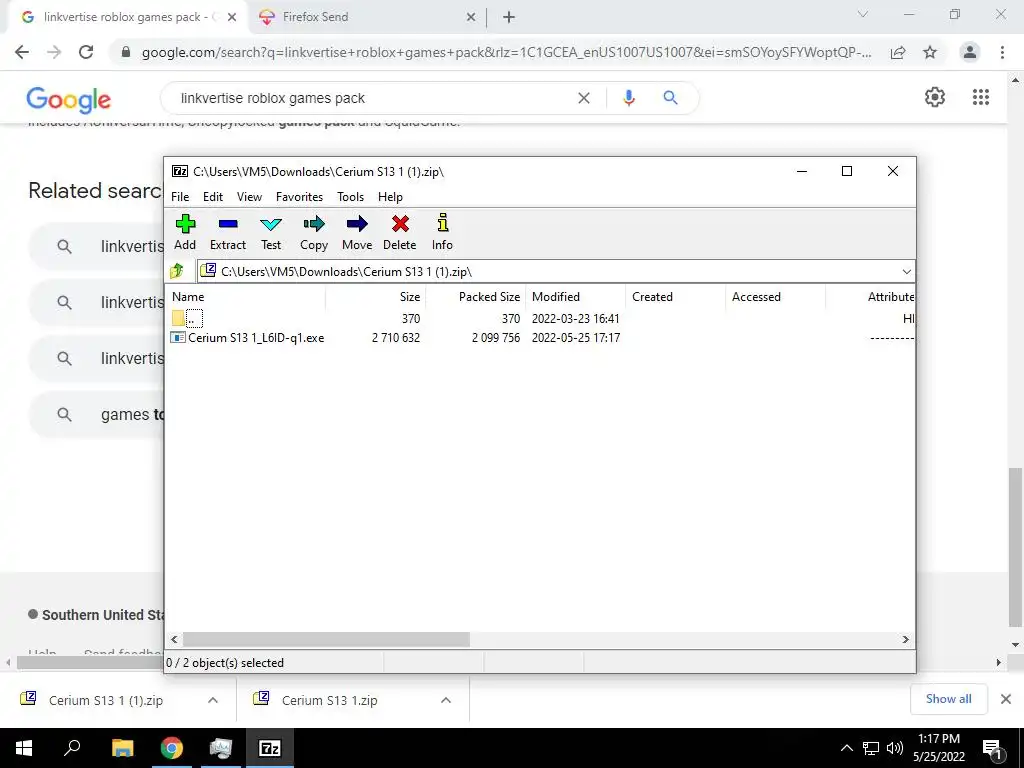1024x768 pixels.
Task: Open the File menu in 7-Zip
Action: click(x=180, y=197)
